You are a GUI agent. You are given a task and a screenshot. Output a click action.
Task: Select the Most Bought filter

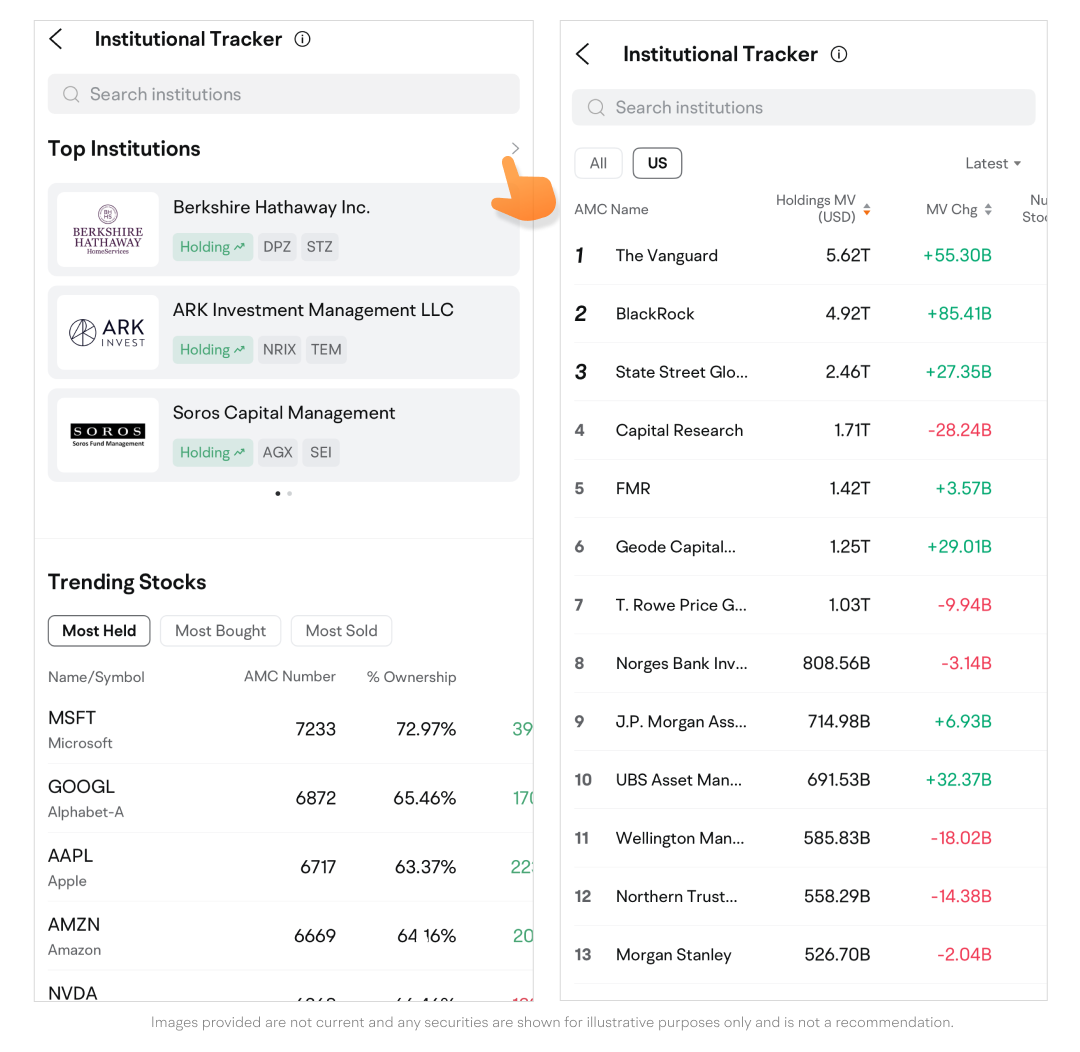pos(220,631)
